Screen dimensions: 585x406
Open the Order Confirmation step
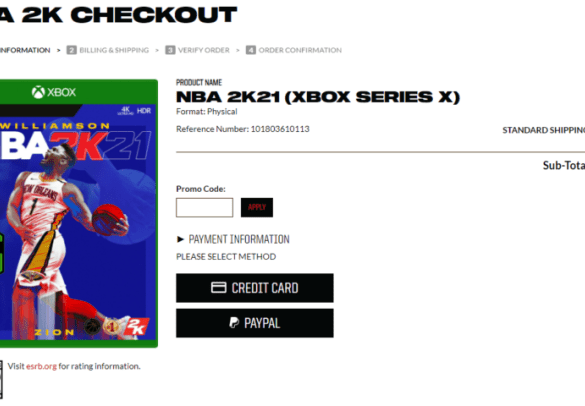coord(300,50)
